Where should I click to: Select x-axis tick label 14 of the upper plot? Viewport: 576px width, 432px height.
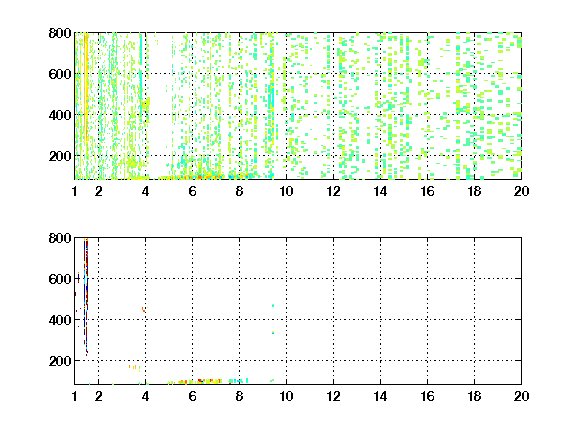pyautogui.click(x=380, y=191)
